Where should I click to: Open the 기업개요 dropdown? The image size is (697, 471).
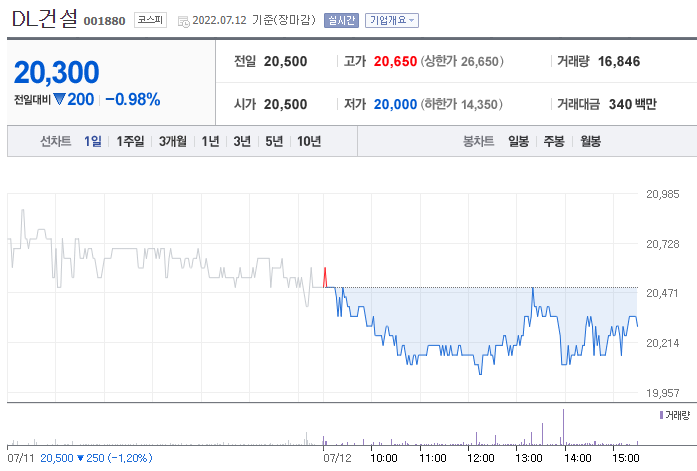coord(392,20)
